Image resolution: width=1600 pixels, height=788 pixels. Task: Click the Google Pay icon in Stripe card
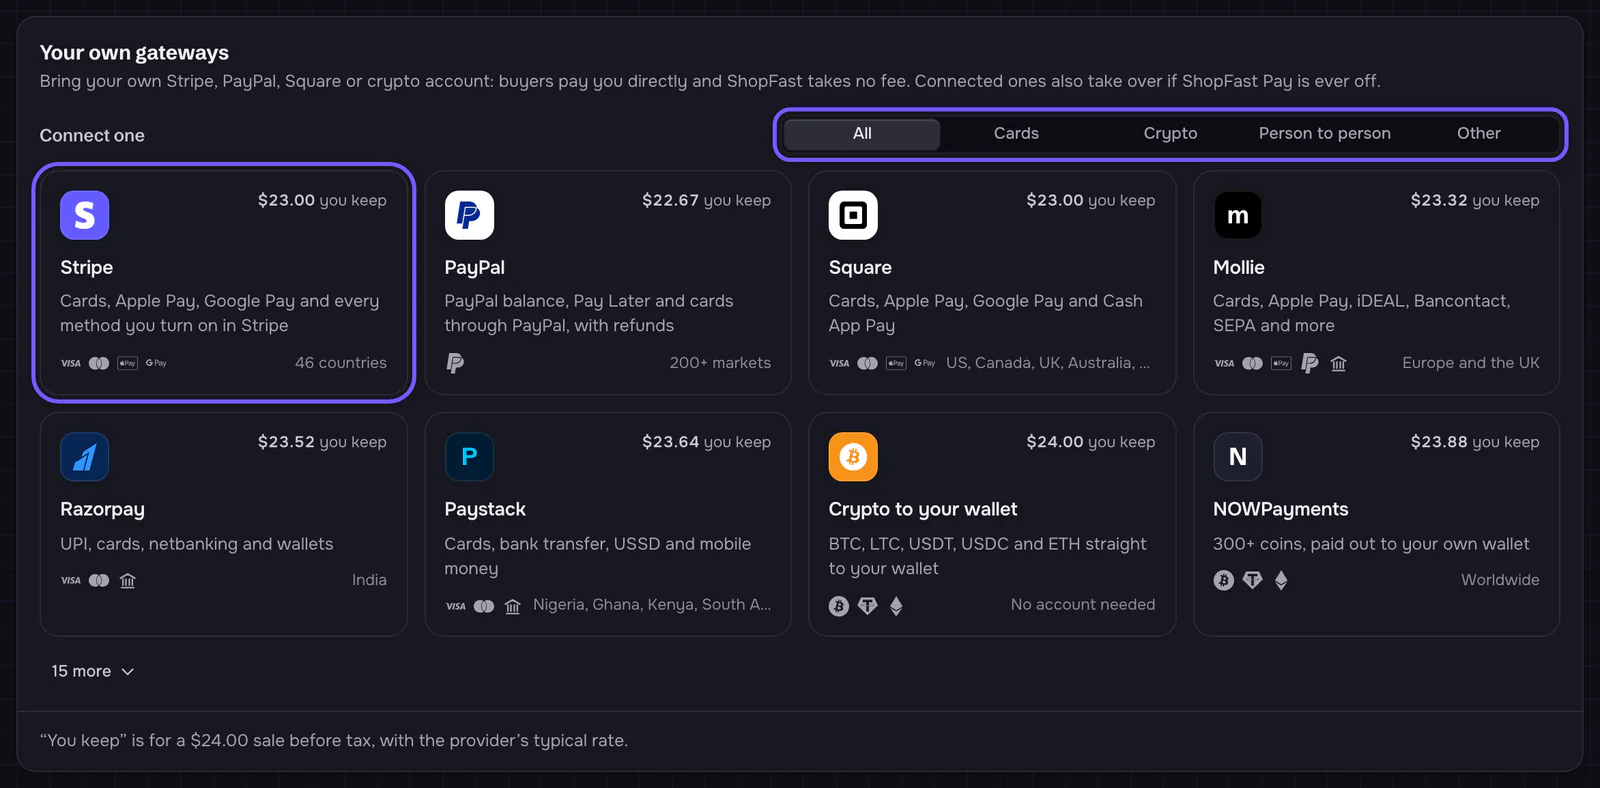pos(156,363)
